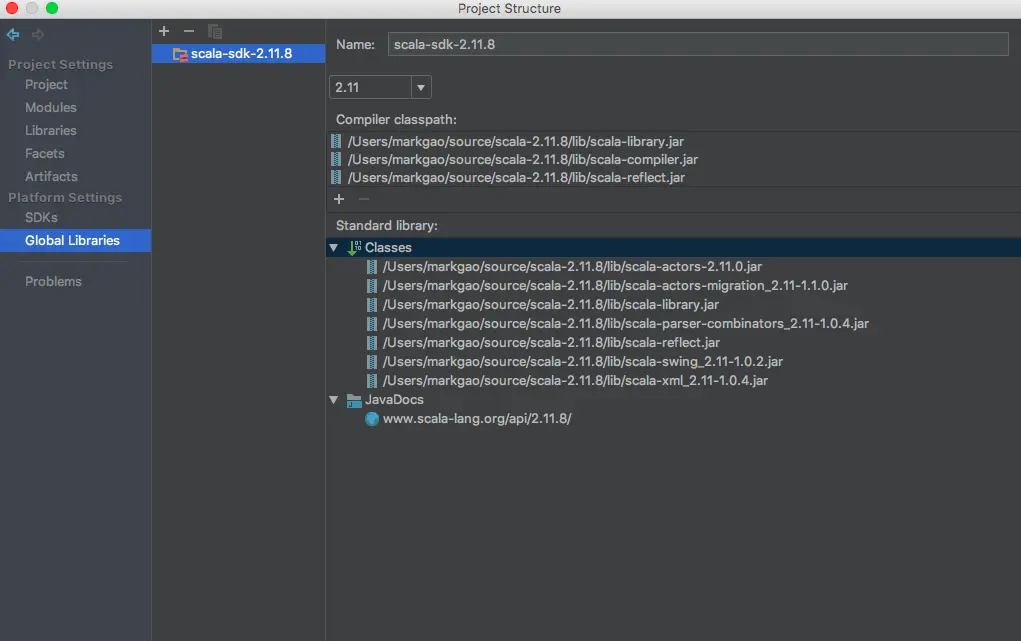Select Global Libraries section
1021x641 pixels.
tap(76, 240)
